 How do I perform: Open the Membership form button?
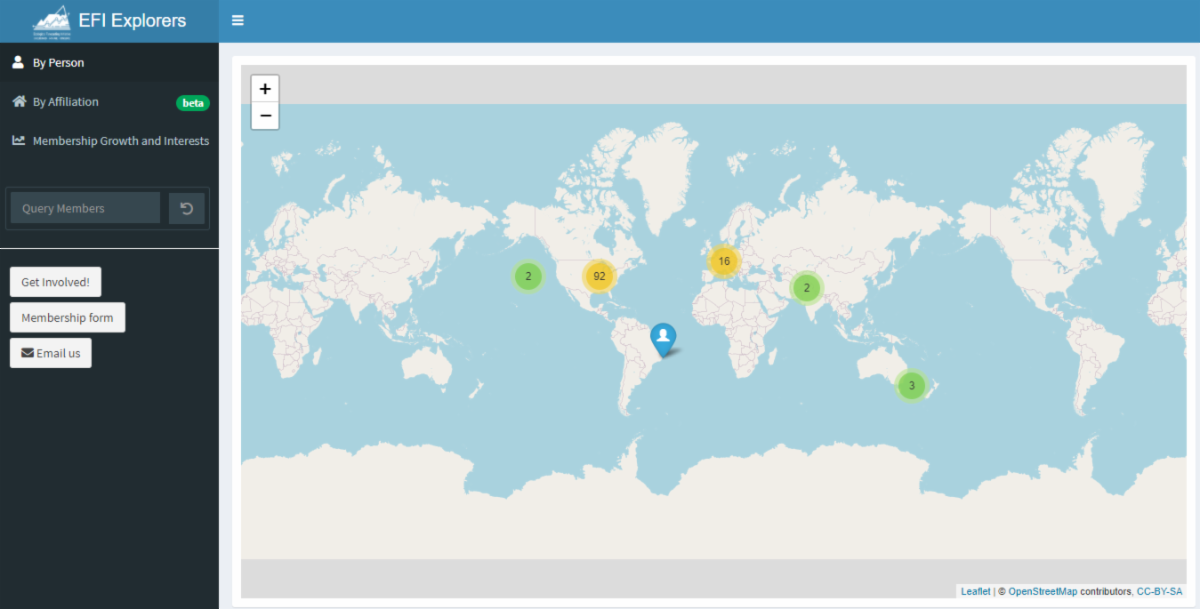(x=67, y=318)
